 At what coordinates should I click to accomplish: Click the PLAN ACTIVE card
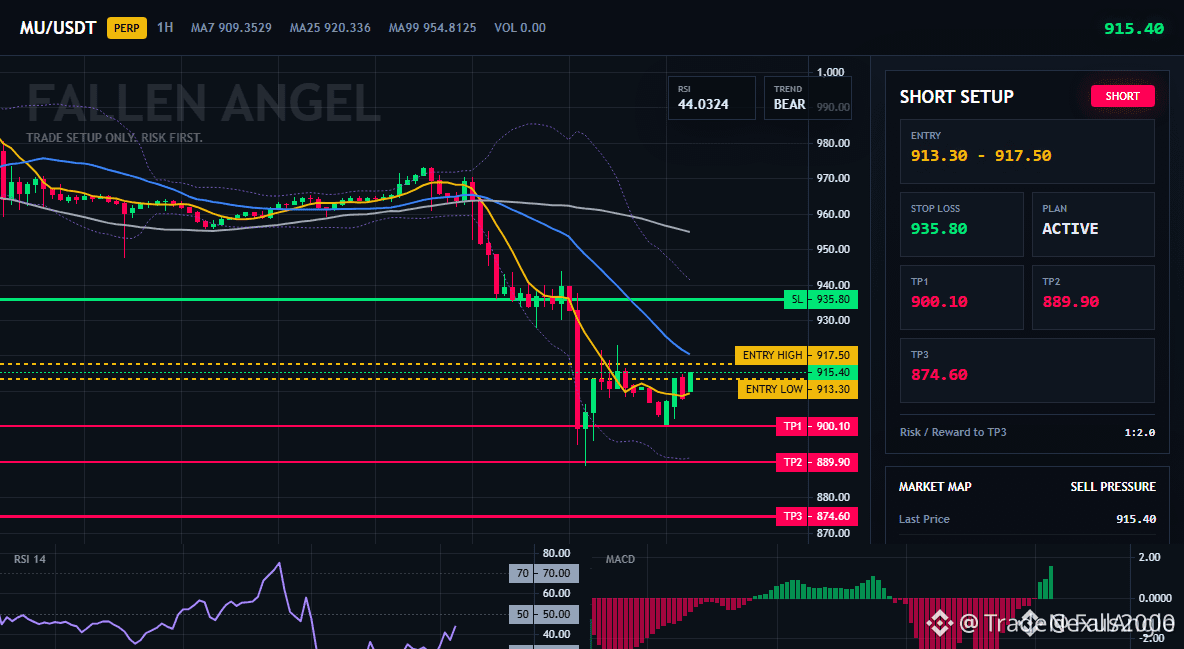(1093, 224)
